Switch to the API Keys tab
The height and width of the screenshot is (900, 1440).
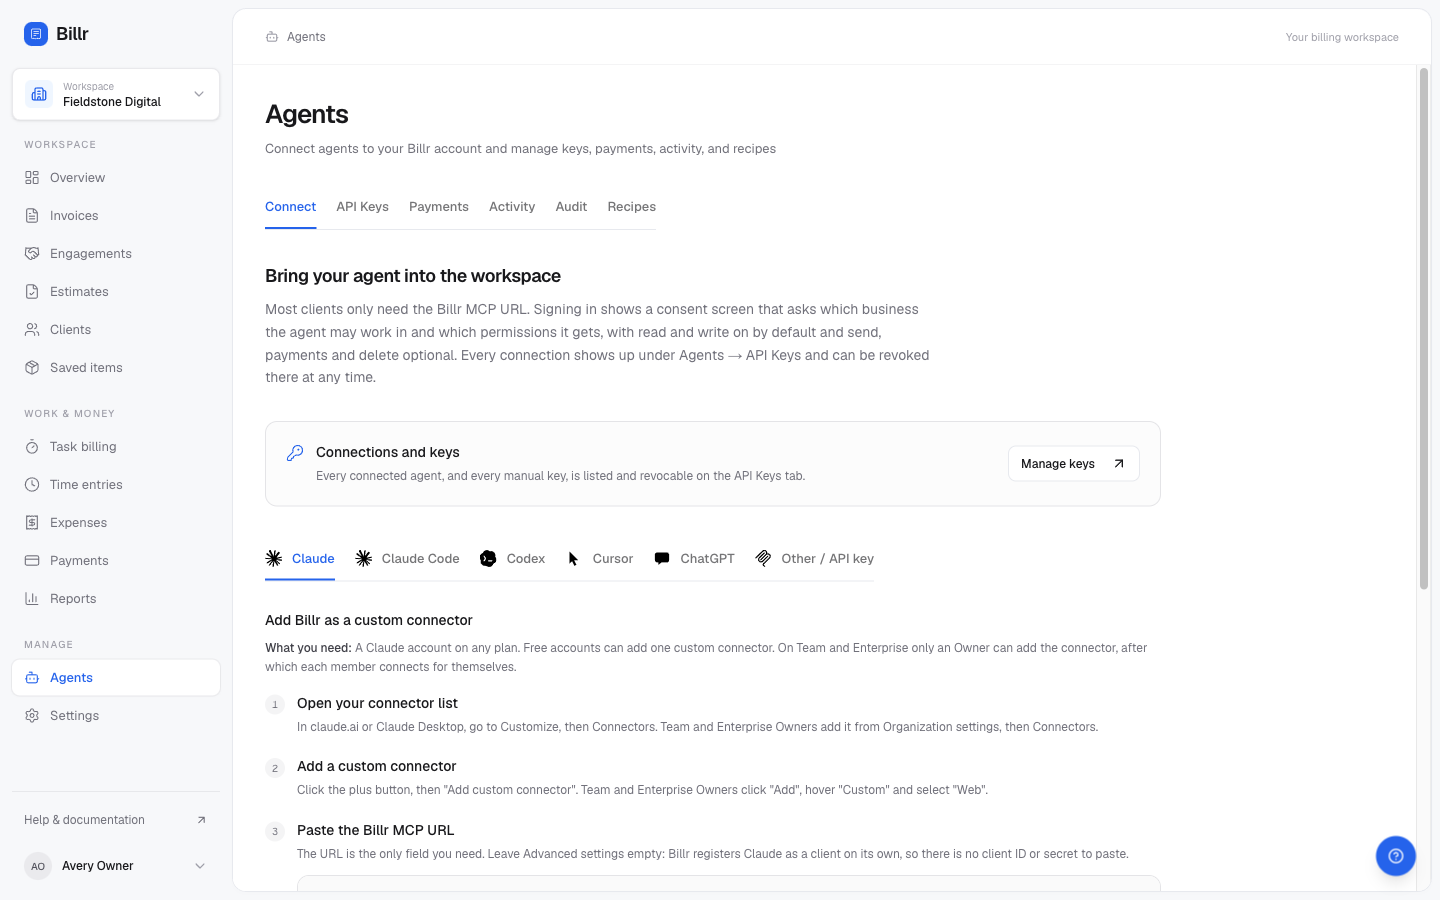pyautogui.click(x=363, y=207)
